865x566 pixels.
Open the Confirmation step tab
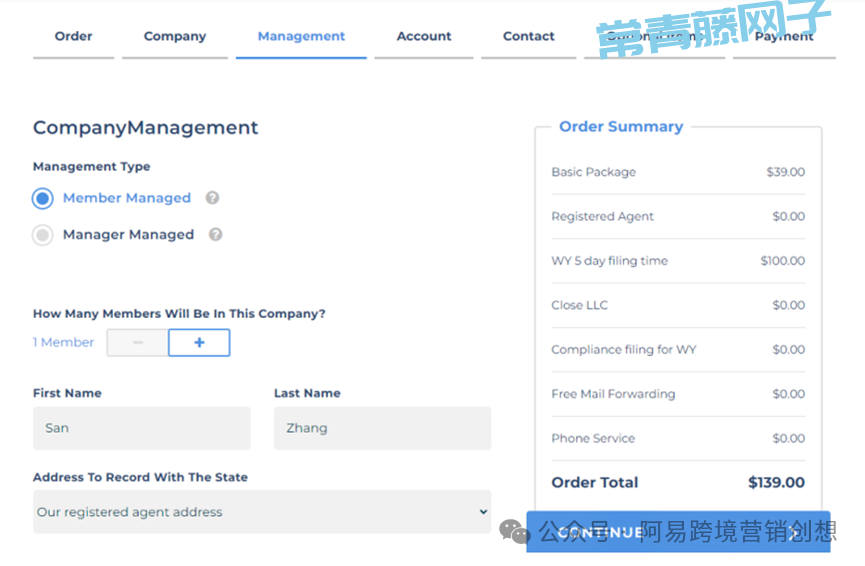[654, 37]
